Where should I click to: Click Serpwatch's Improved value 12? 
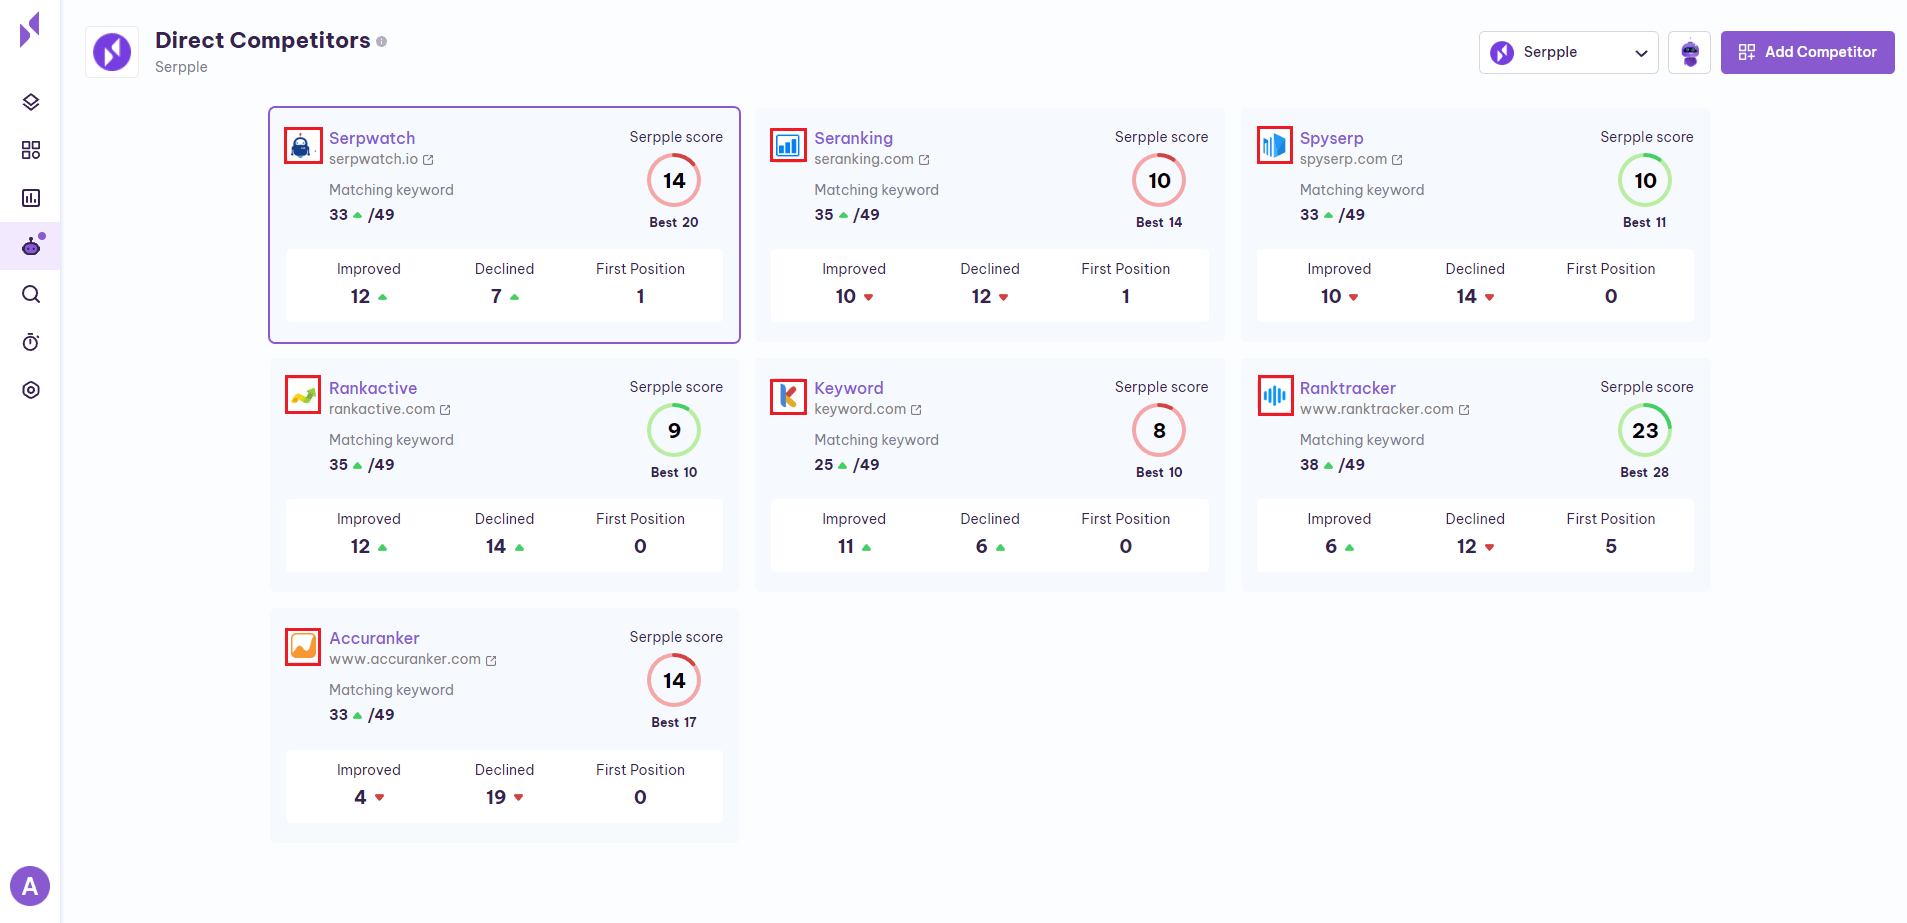click(x=360, y=296)
